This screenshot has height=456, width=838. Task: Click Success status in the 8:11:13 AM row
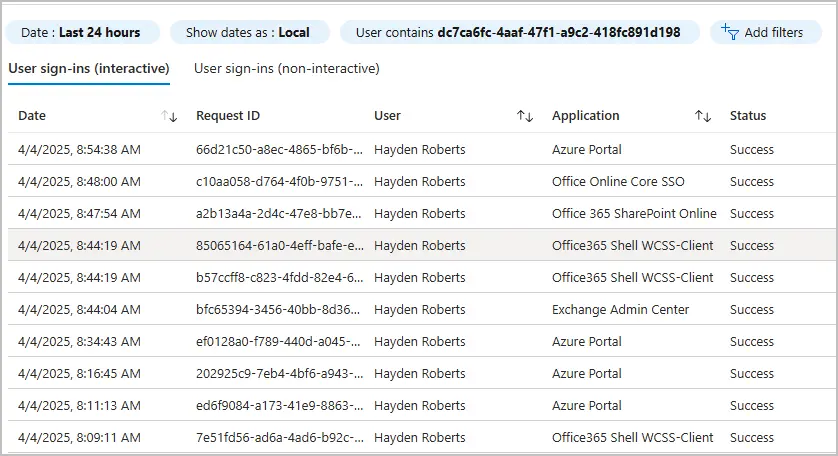pos(752,406)
